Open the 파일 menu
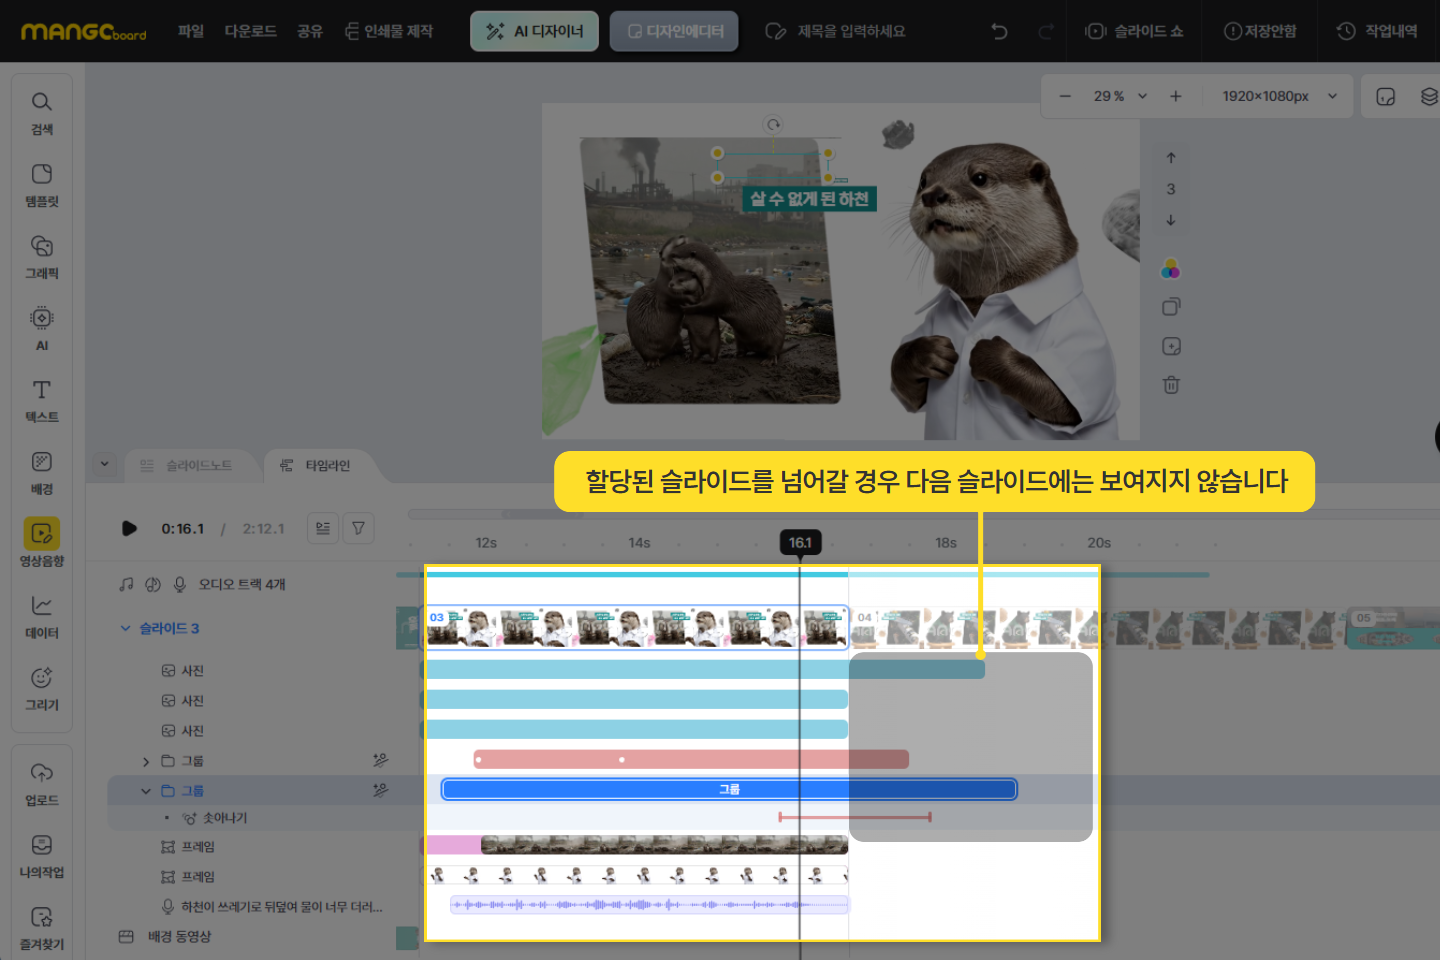1440x960 pixels. pyautogui.click(x=191, y=31)
